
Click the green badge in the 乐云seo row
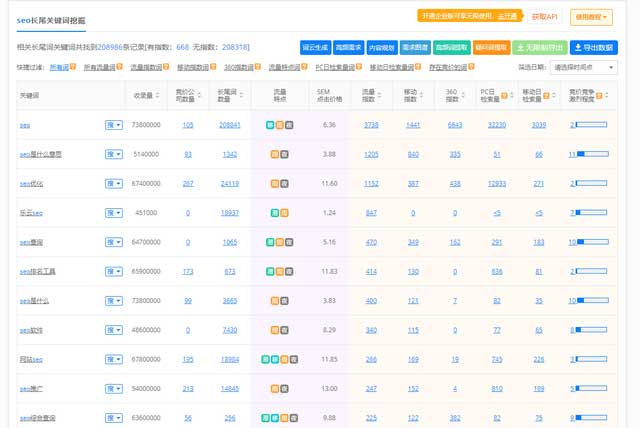point(273,213)
